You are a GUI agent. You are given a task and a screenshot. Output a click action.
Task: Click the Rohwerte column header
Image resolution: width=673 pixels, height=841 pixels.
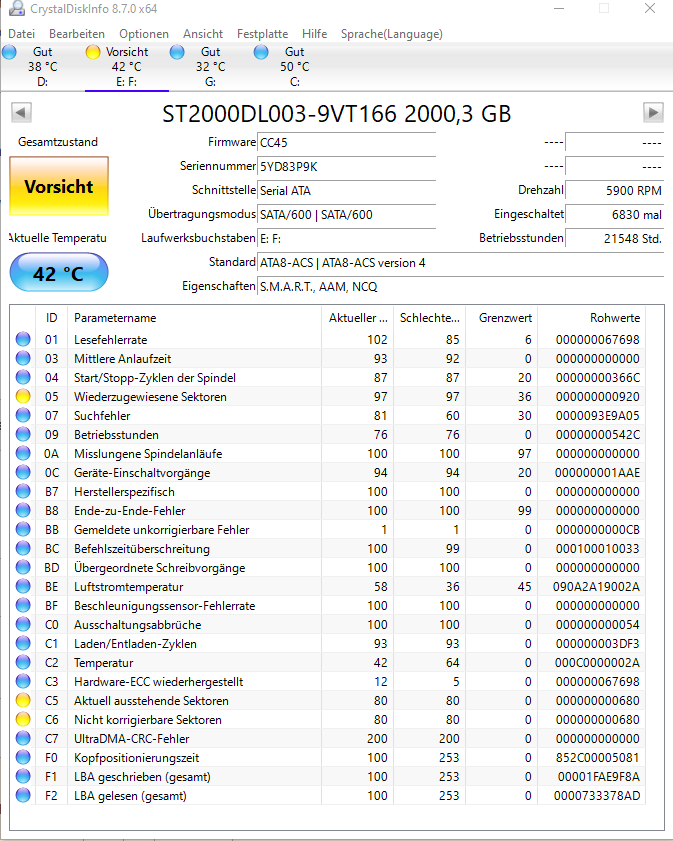coord(592,318)
